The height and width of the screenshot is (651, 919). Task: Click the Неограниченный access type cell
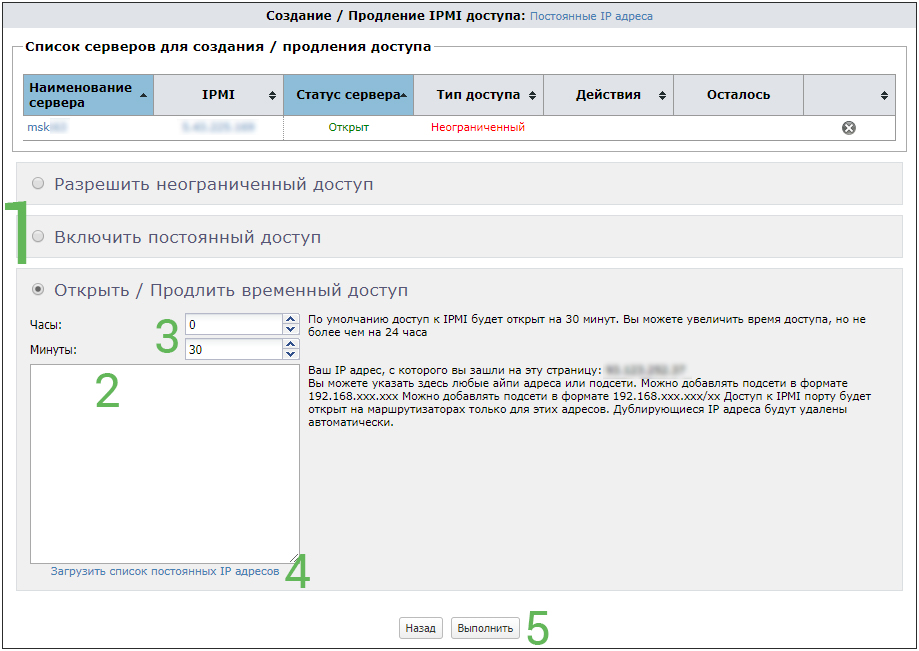click(x=478, y=127)
